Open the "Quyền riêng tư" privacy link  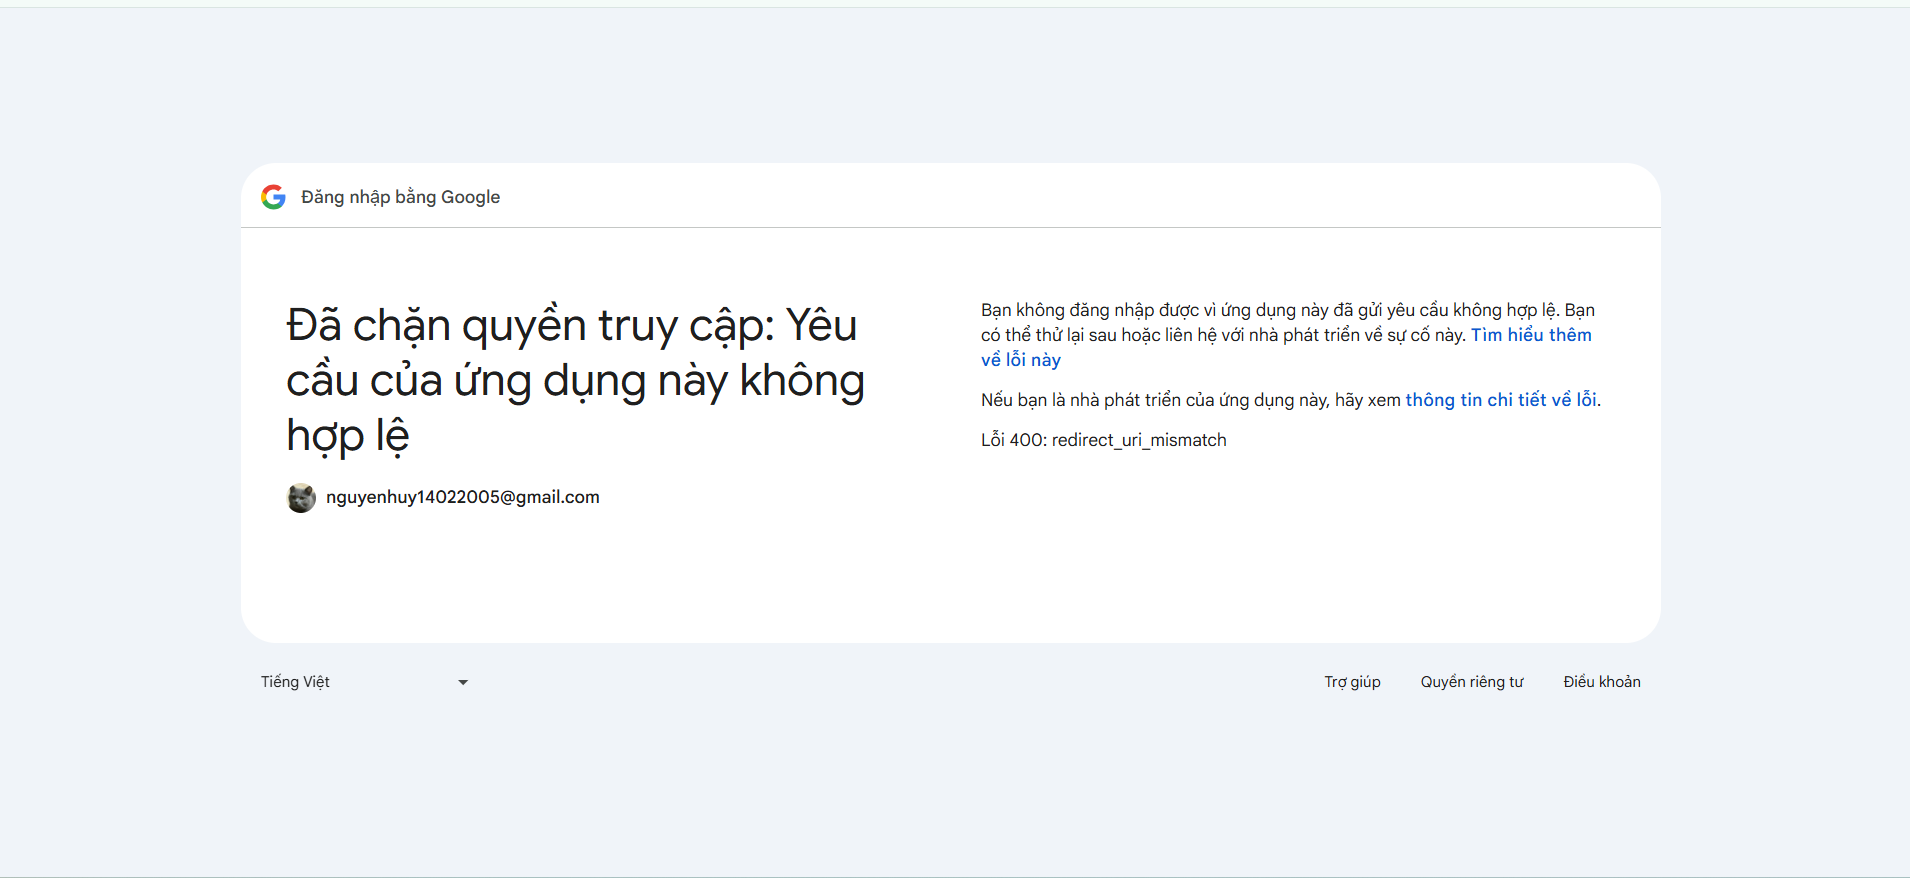tap(1472, 682)
